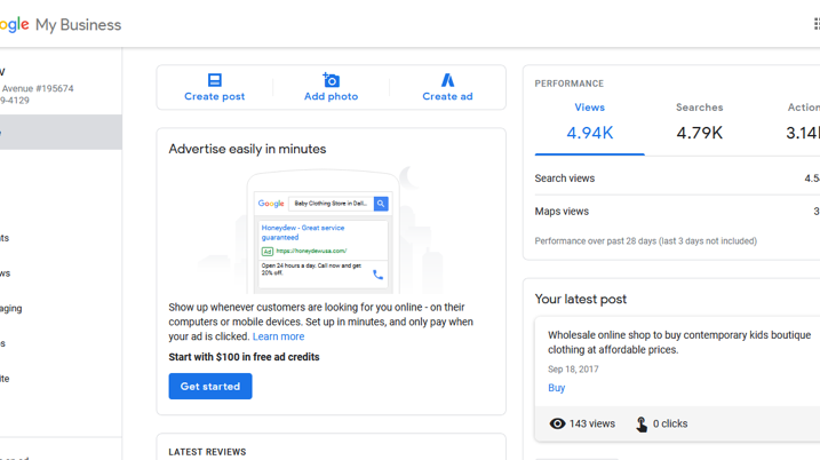
Task: Click the Honeydew ad headline in preview
Action: pos(302,233)
